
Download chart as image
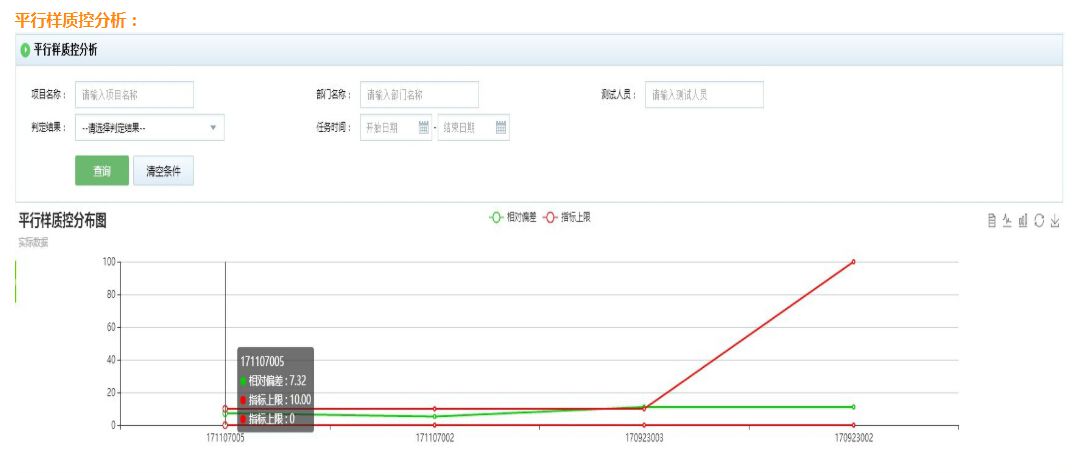coord(1055,221)
